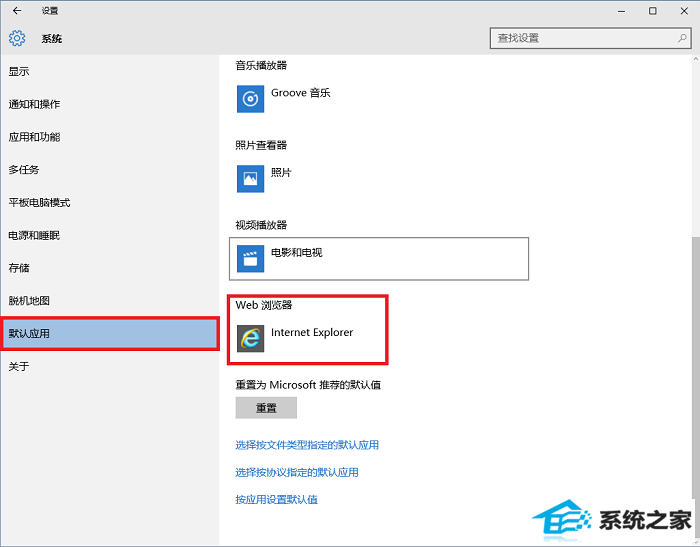The image size is (700, 547).
Task: Change default photo viewer 照片
Action: pos(379,179)
